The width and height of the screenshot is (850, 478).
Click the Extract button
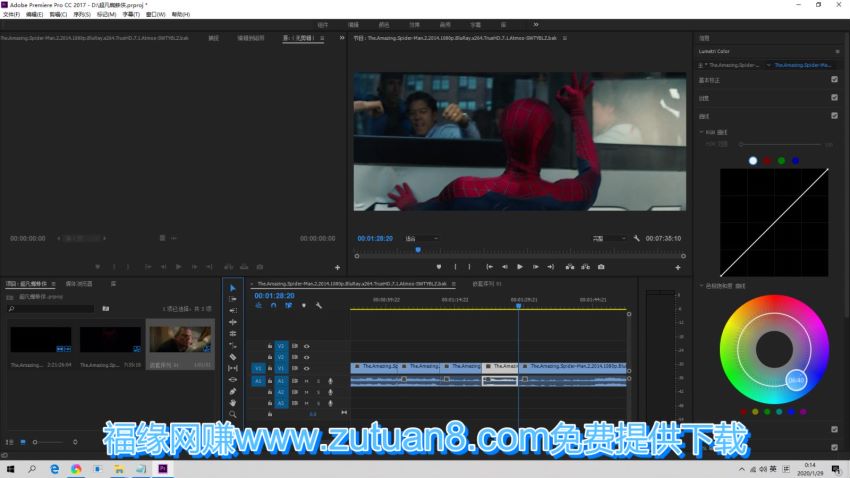[585, 267]
